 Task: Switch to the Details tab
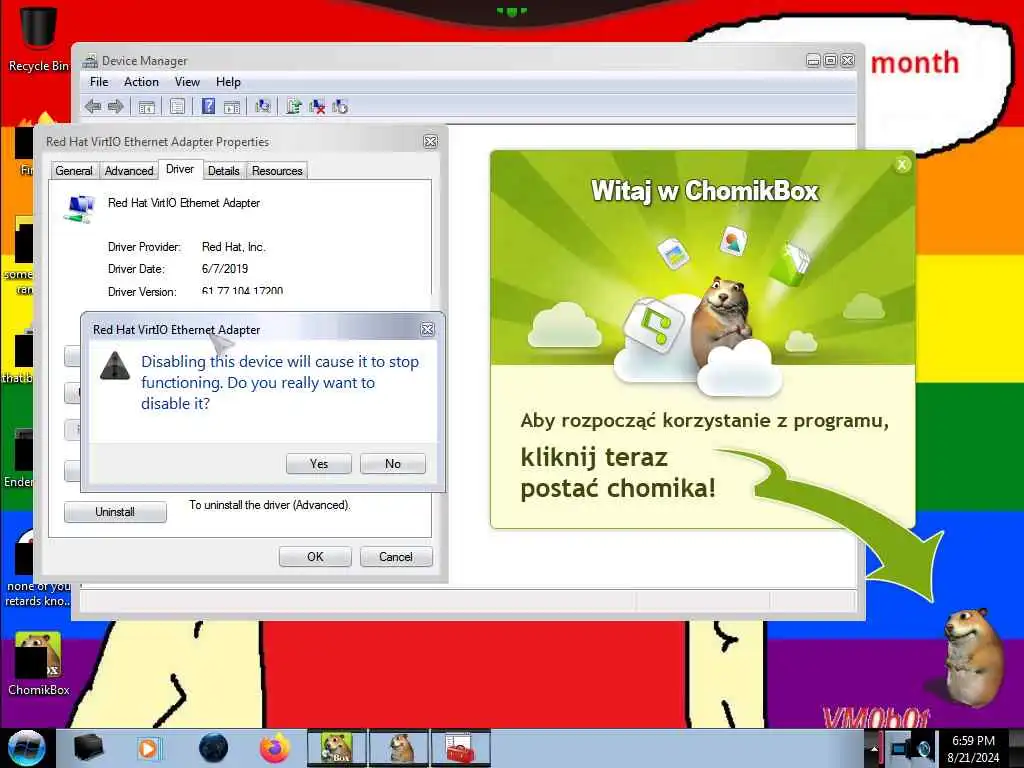tap(223, 170)
